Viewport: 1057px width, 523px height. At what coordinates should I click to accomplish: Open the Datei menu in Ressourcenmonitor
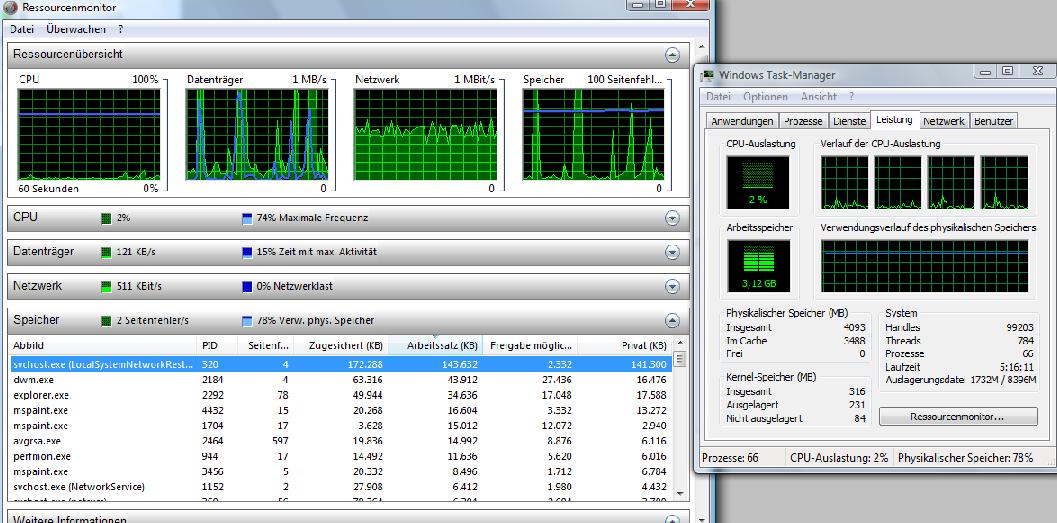pyautogui.click(x=22, y=29)
